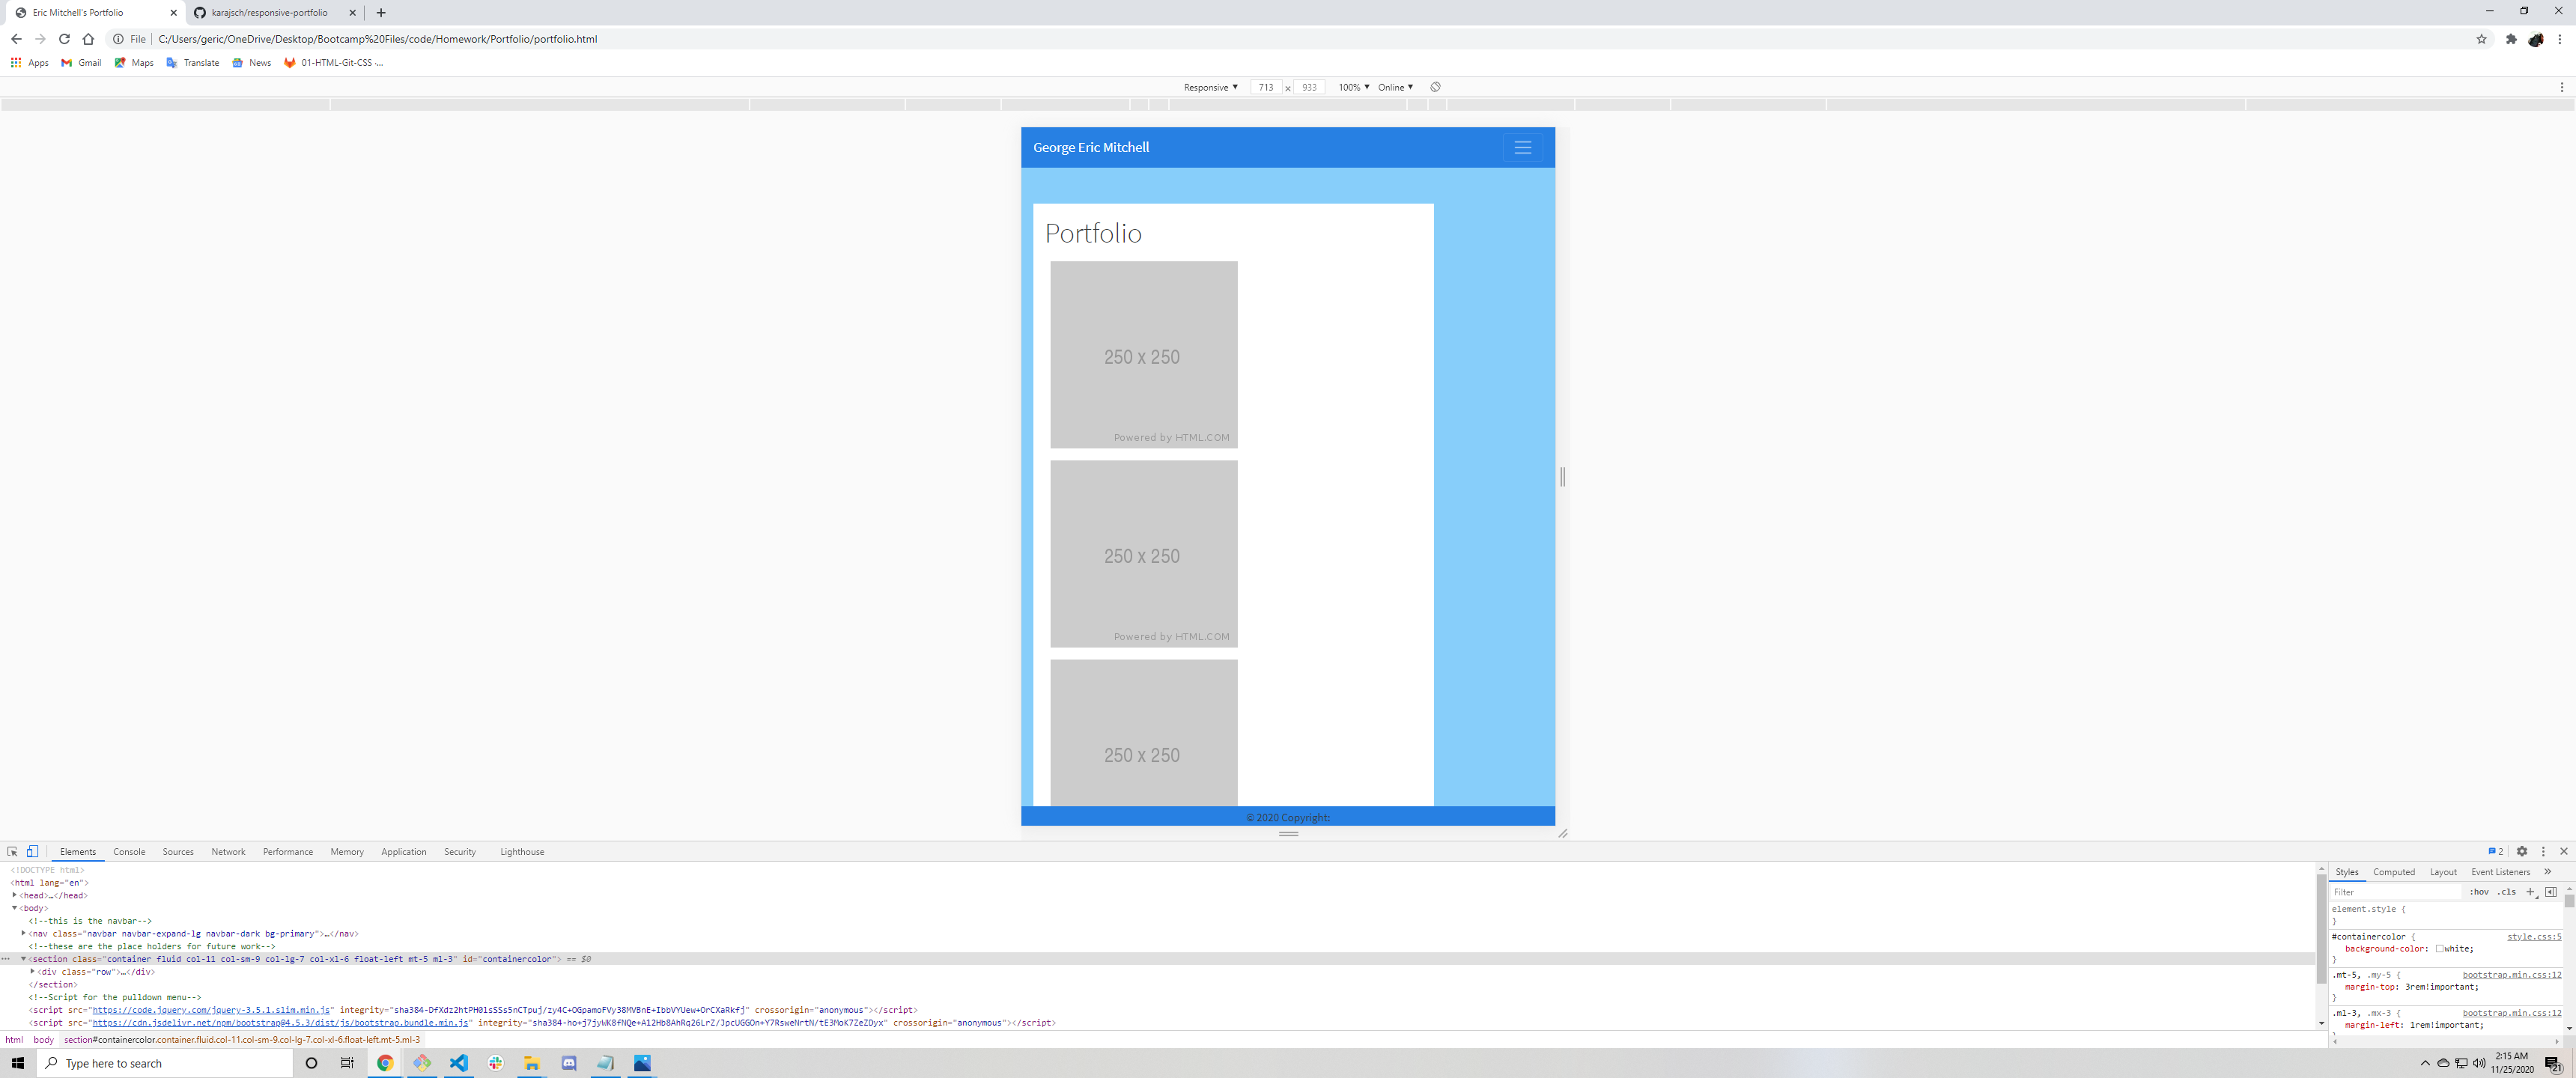Screen dimensions: 2576x1078
Task: Open the Apps bookmark shortcut
Action: 30,62
